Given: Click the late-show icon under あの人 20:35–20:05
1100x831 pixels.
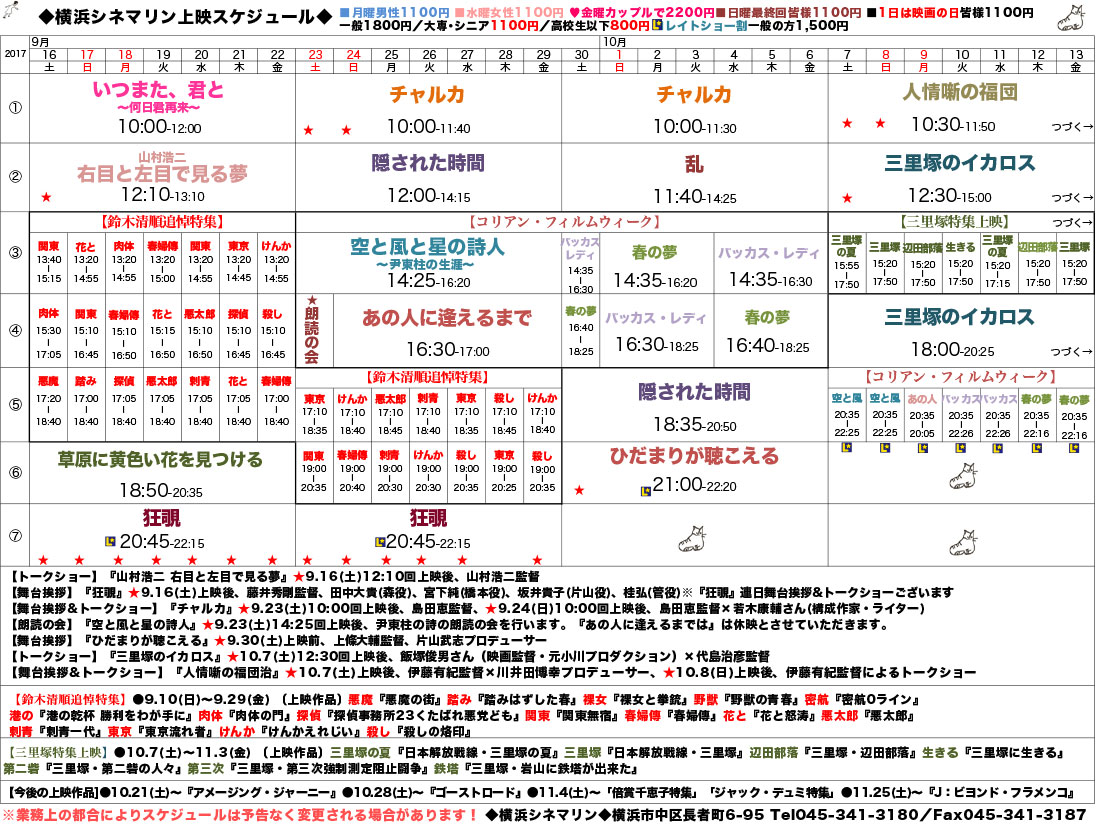Looking at the screenshot, I should coord(923,448).
